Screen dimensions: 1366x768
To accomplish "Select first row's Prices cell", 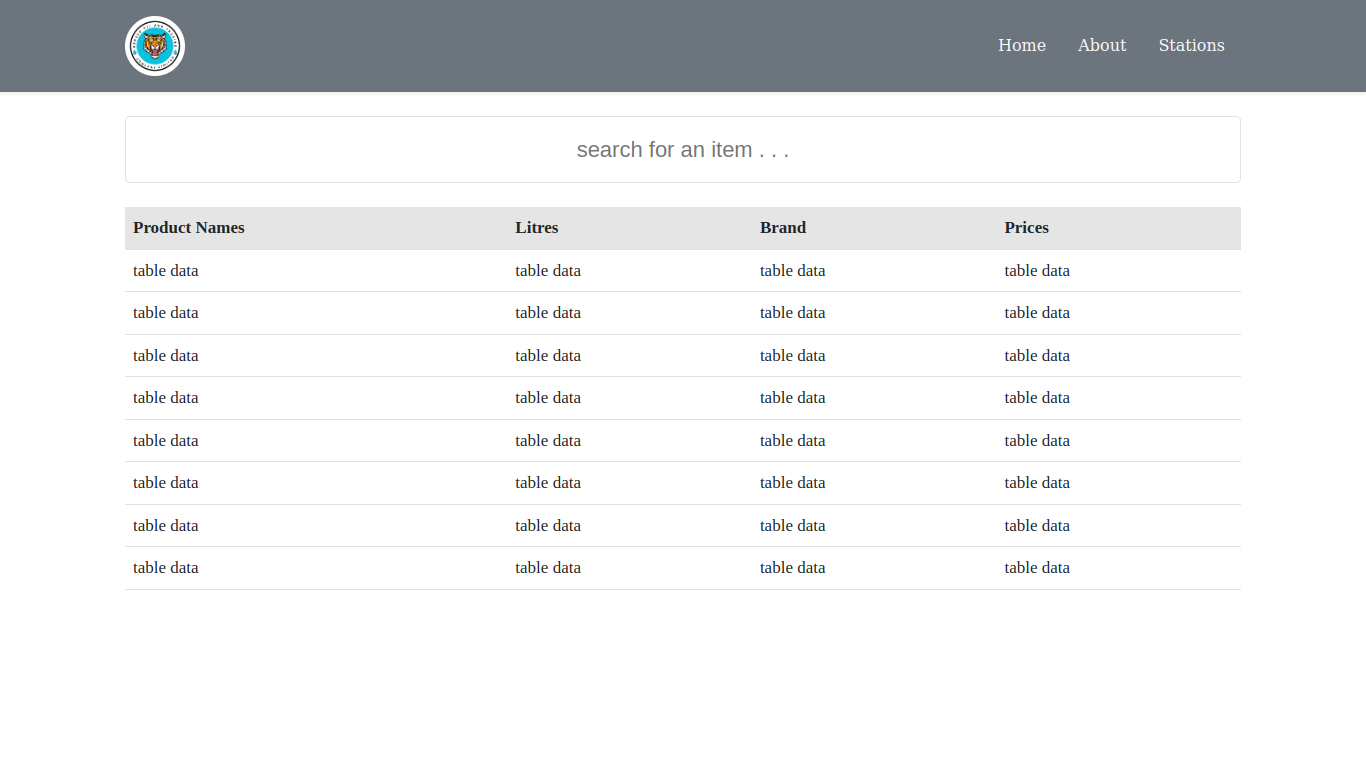I will [1037, 271].
